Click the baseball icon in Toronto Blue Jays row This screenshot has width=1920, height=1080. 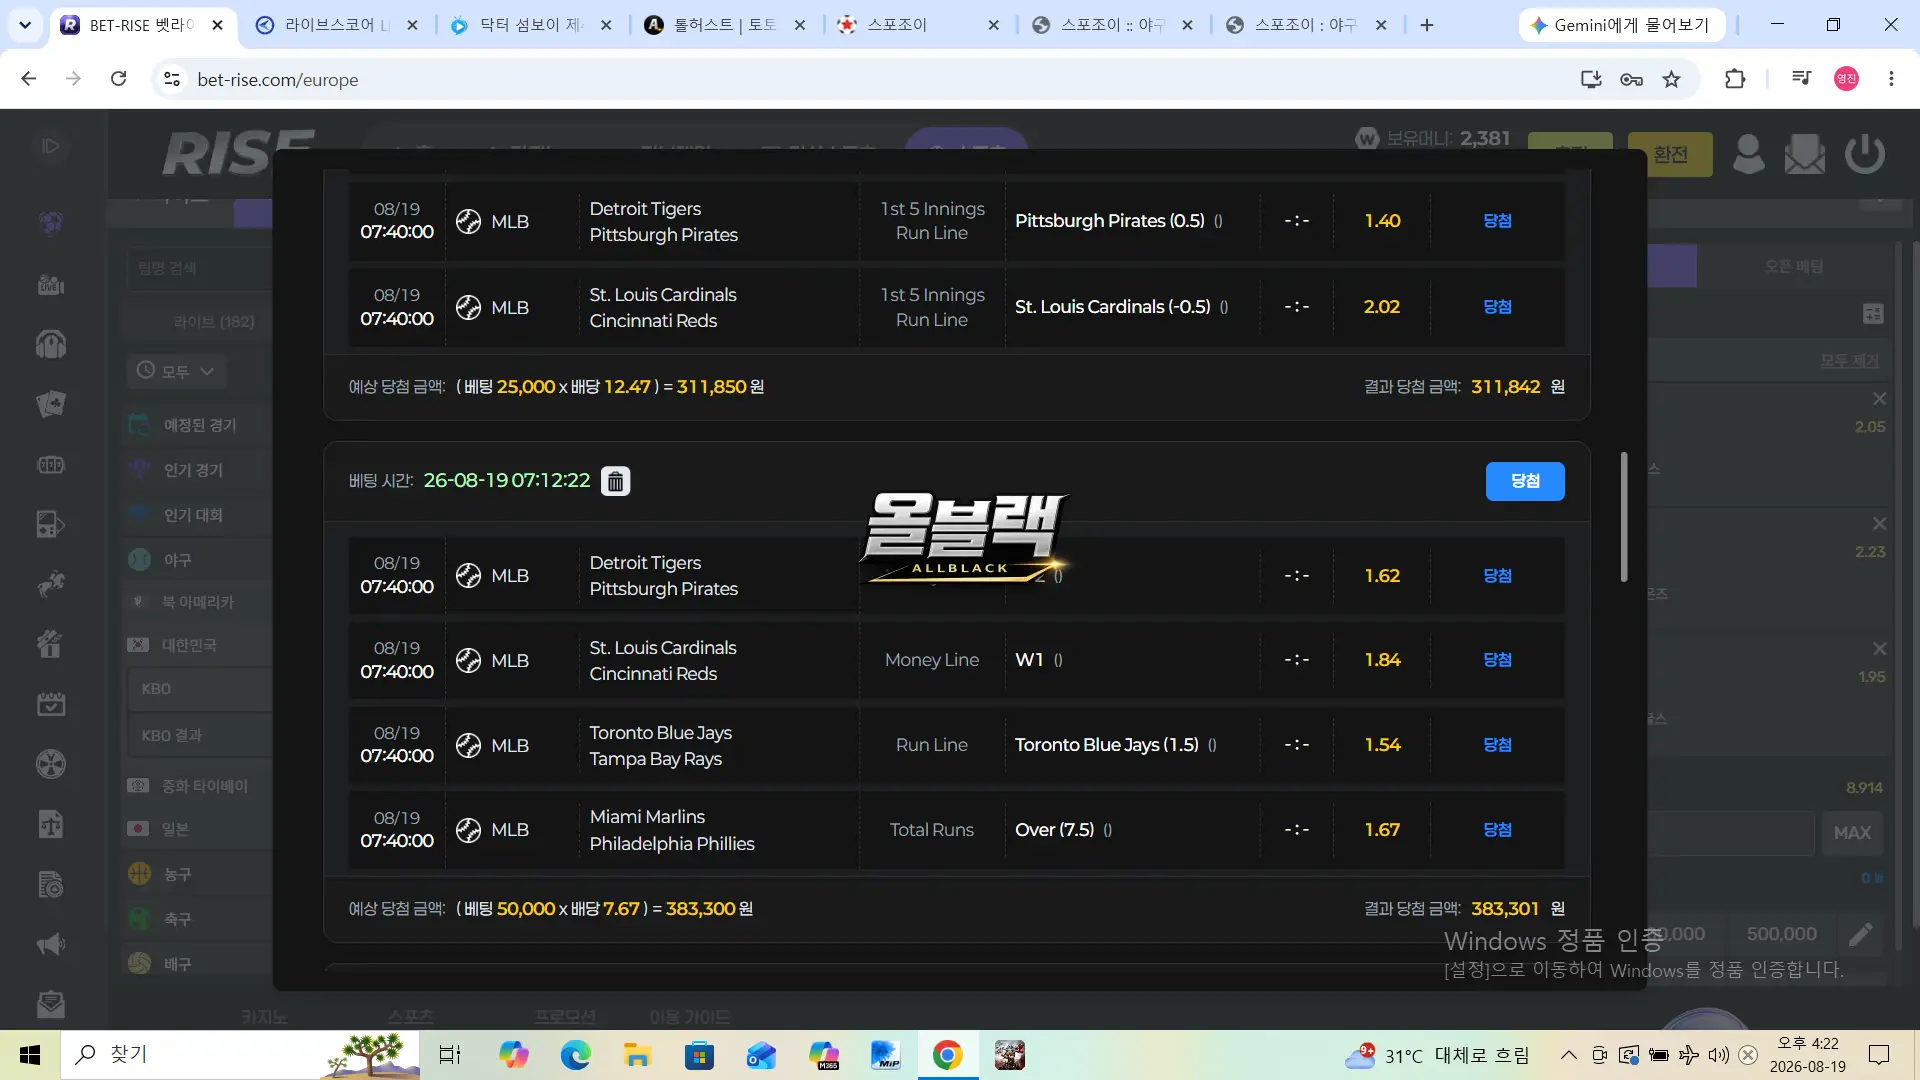tap(468, 745)
